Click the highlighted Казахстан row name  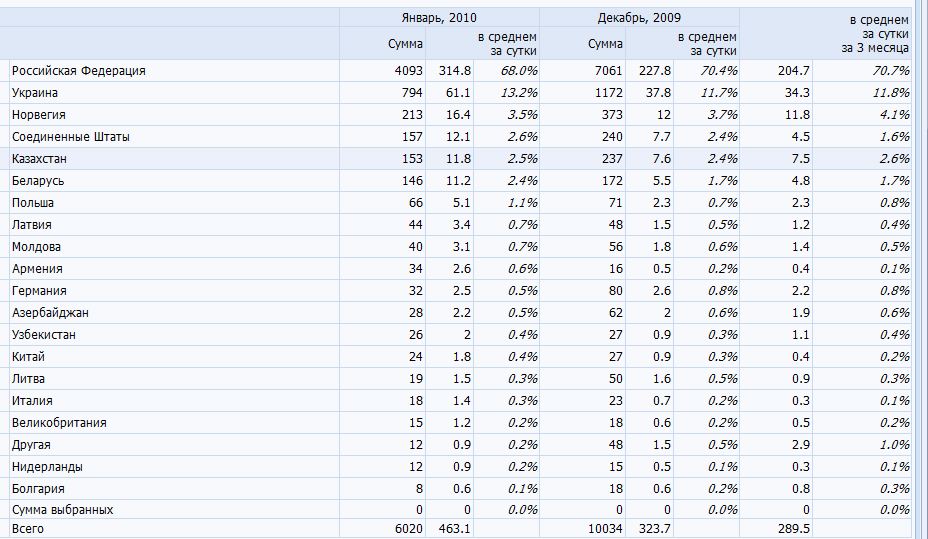coord(39,159)
